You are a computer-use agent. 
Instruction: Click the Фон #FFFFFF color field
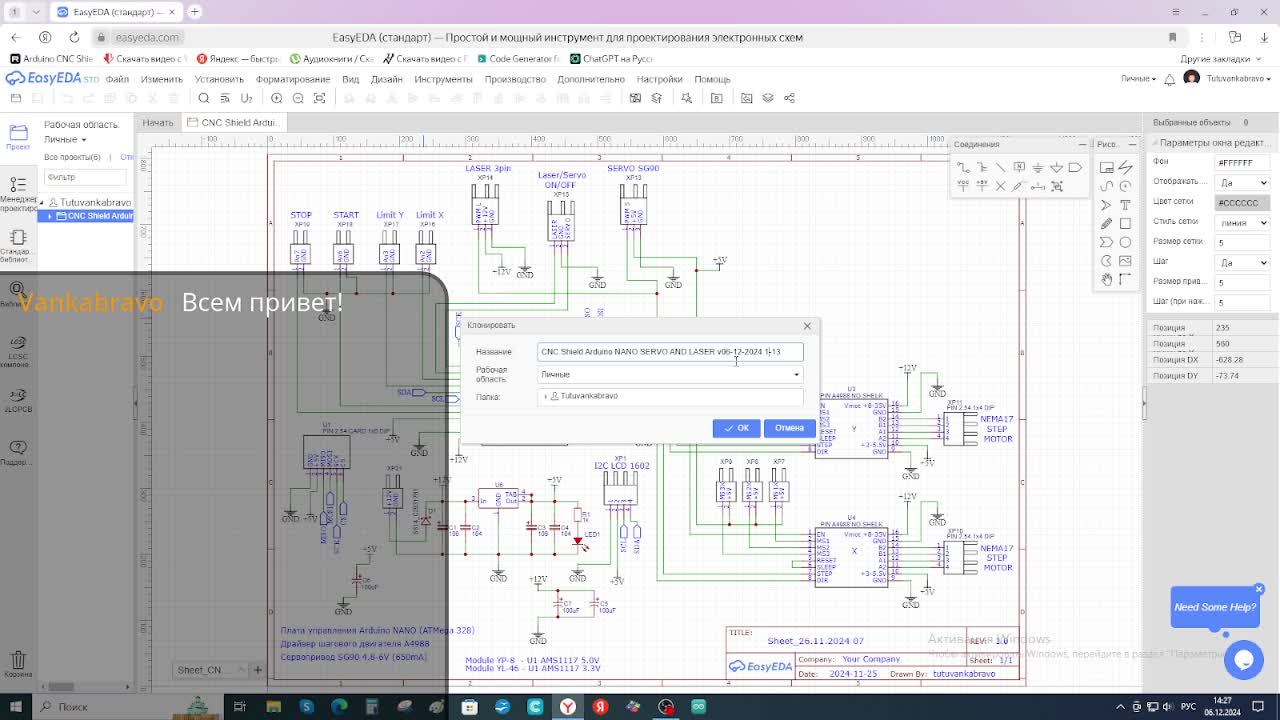(x=1243, y=162)
